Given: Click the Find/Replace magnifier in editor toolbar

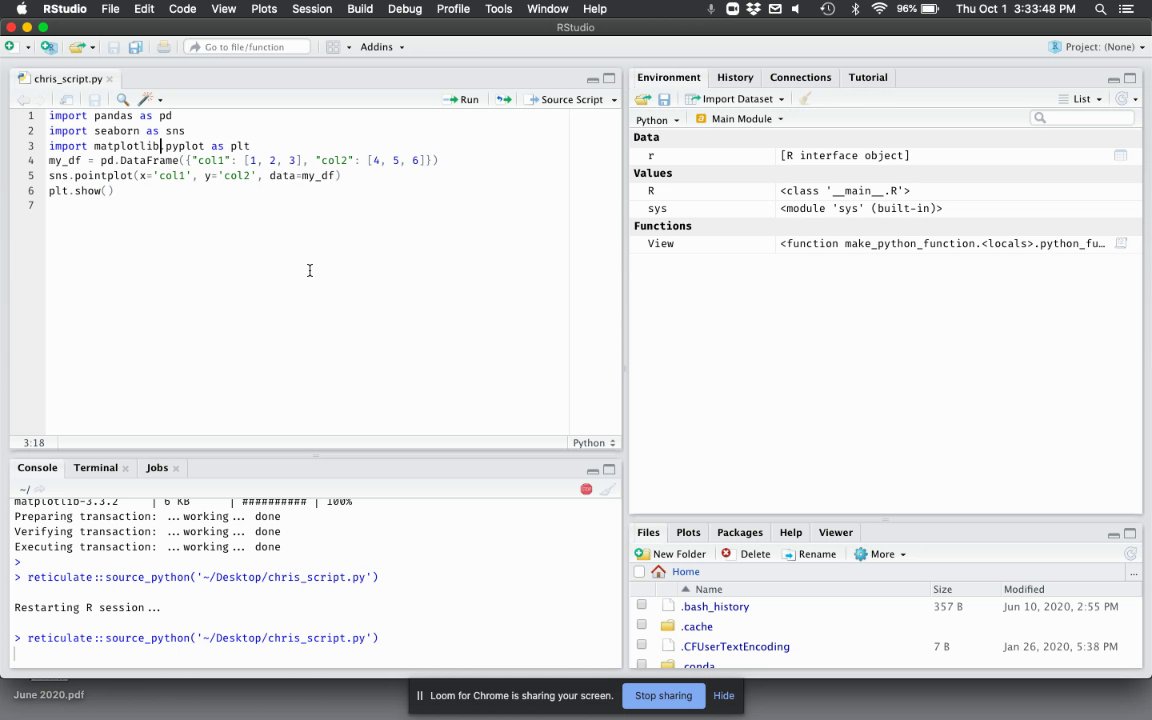Looking at the screenshot, I should pos(123,99).
